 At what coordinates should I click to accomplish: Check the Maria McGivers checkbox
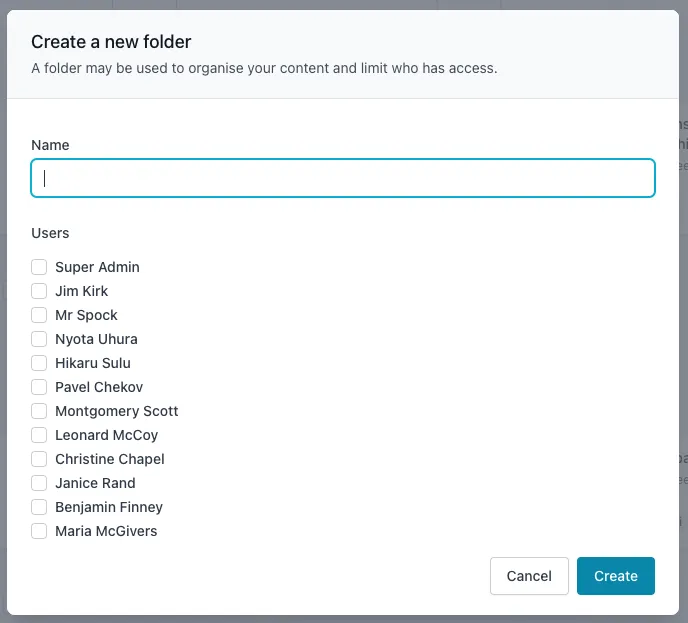(x=39, y=531)
